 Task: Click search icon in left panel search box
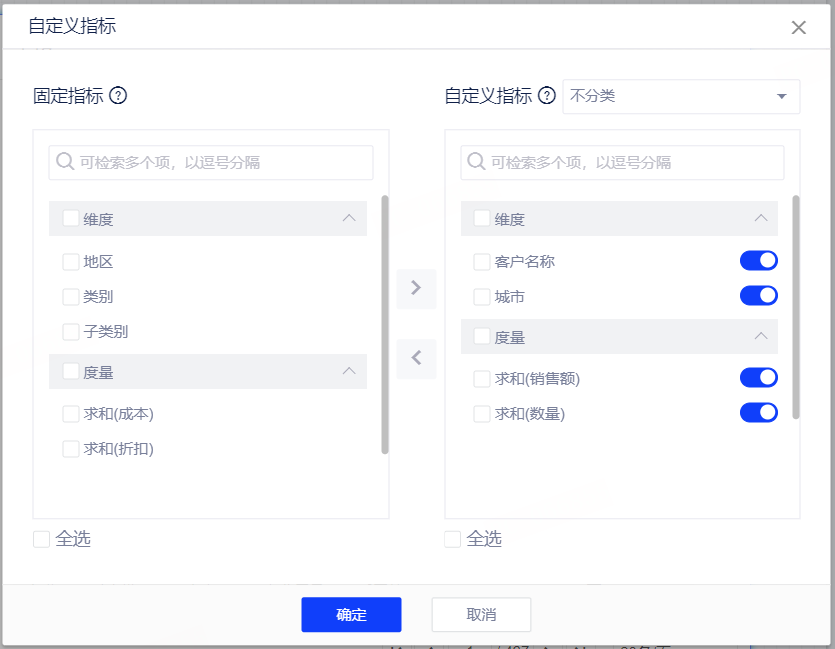tap(65, 162)
